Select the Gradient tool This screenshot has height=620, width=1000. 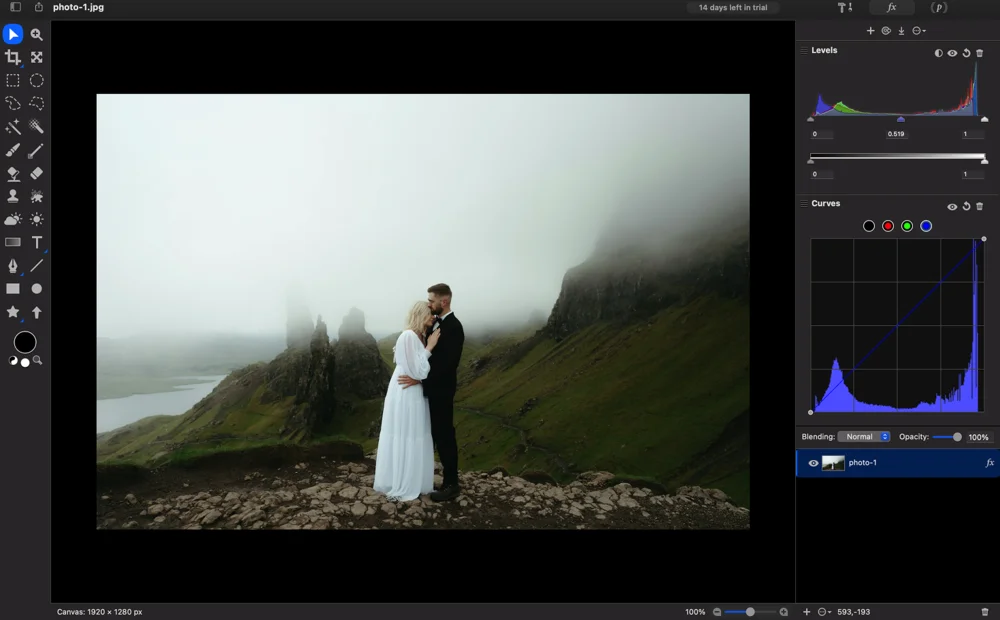[13, 242]
